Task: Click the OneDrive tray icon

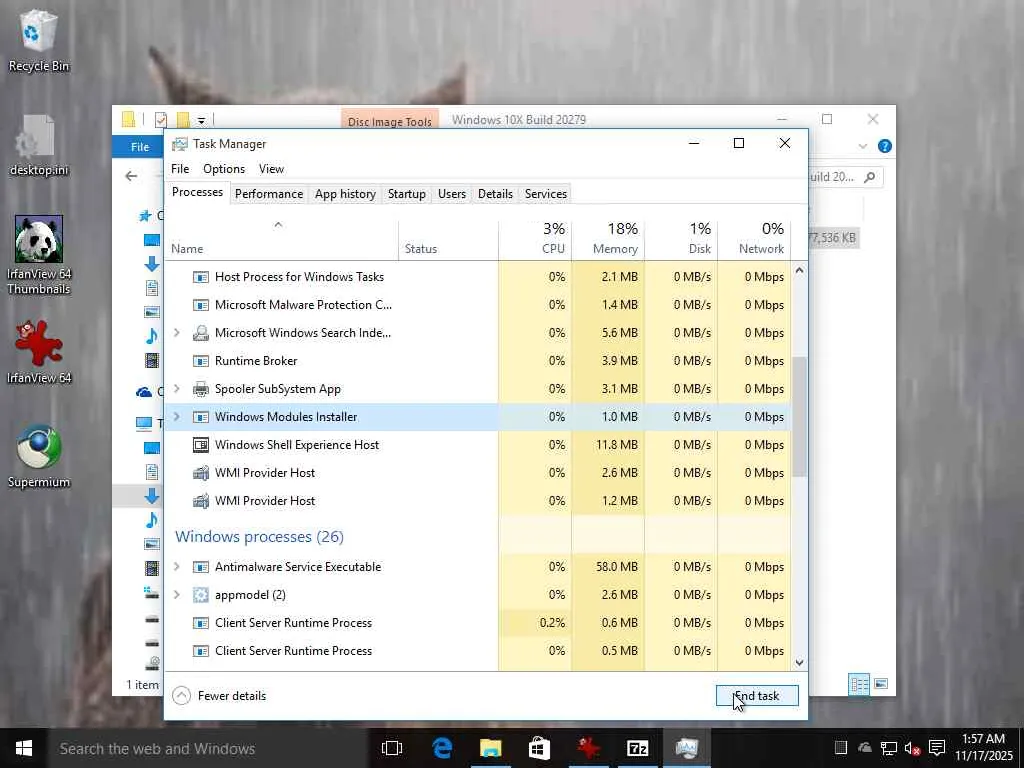Action: pyautogui.click(x=865, y=748)
